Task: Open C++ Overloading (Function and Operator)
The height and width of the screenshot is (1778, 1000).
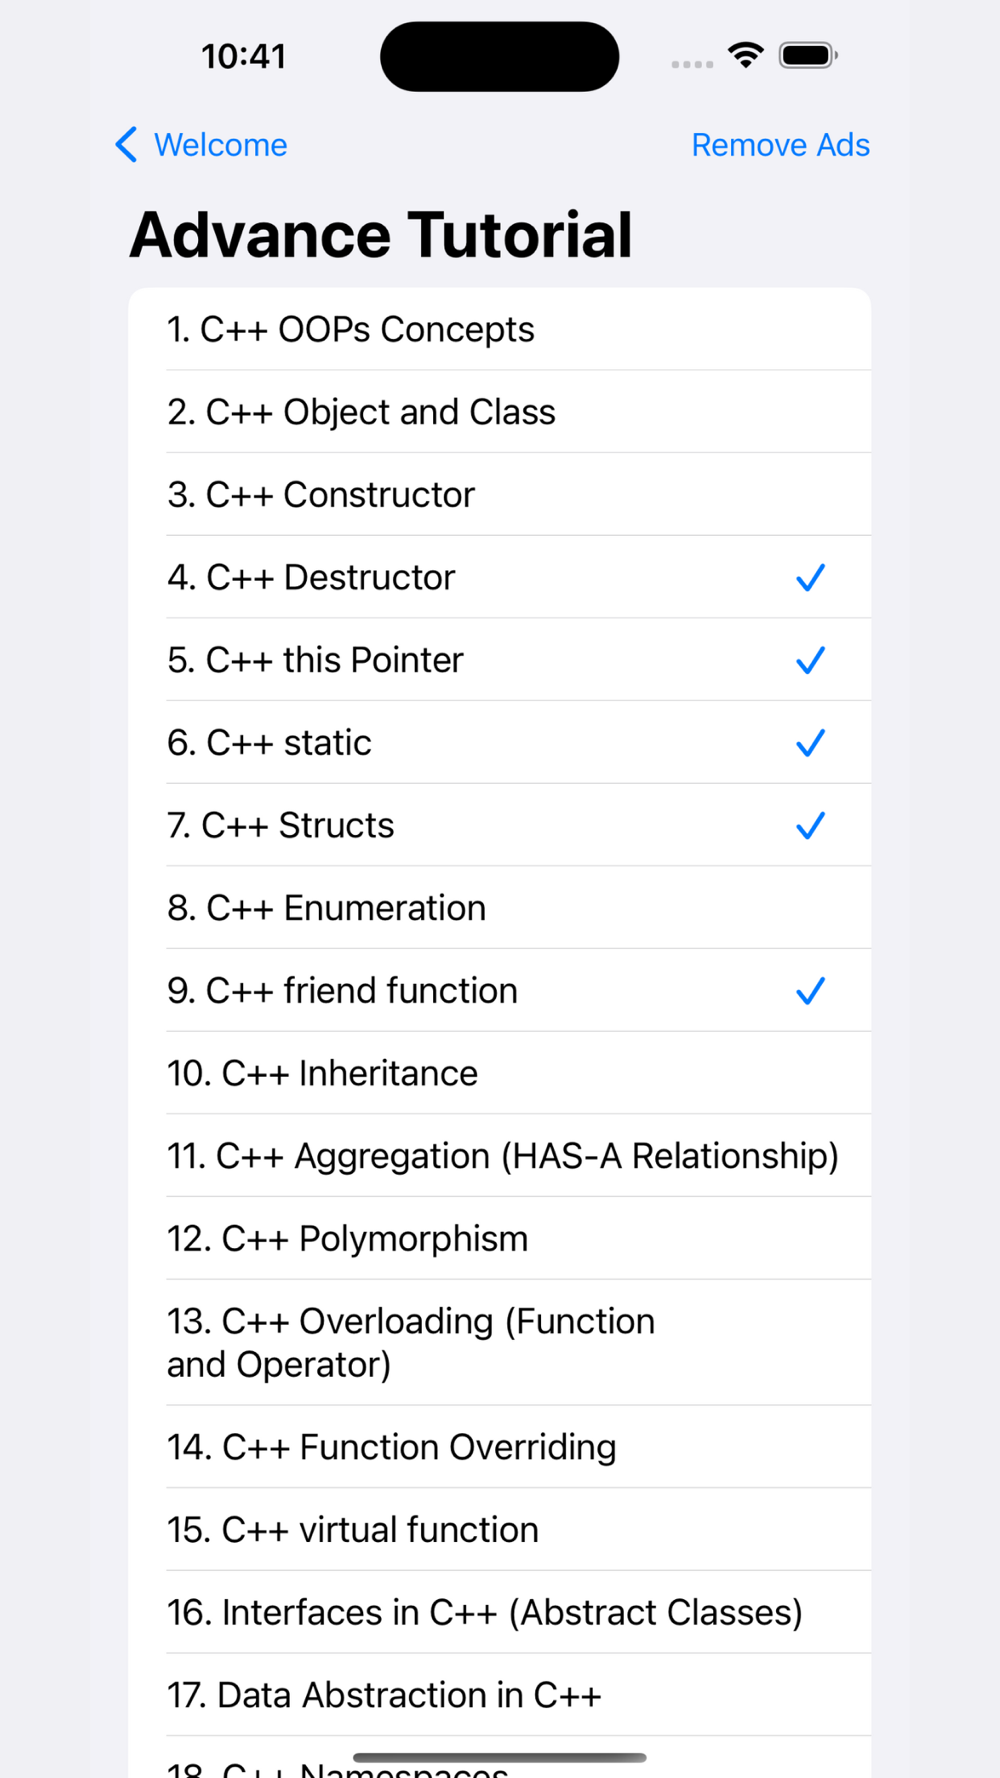Action: (x=411, y=1342)
